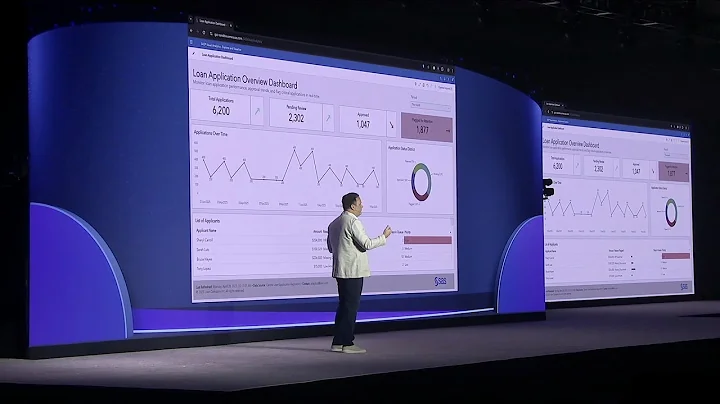Select the Pending Review 2,302 card on main screen
Image resolution: width=720 pixels, height=404 pixels.
point(296,114)
